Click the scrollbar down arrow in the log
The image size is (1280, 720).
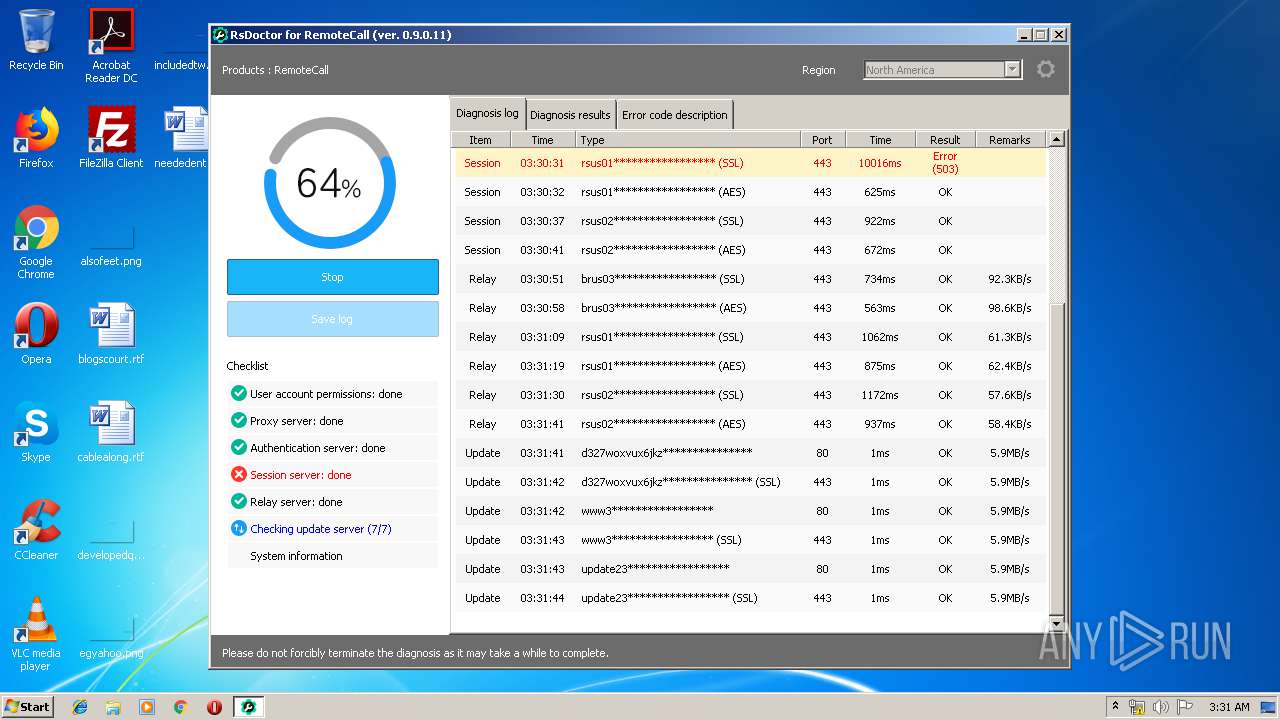click(1057, 623)
